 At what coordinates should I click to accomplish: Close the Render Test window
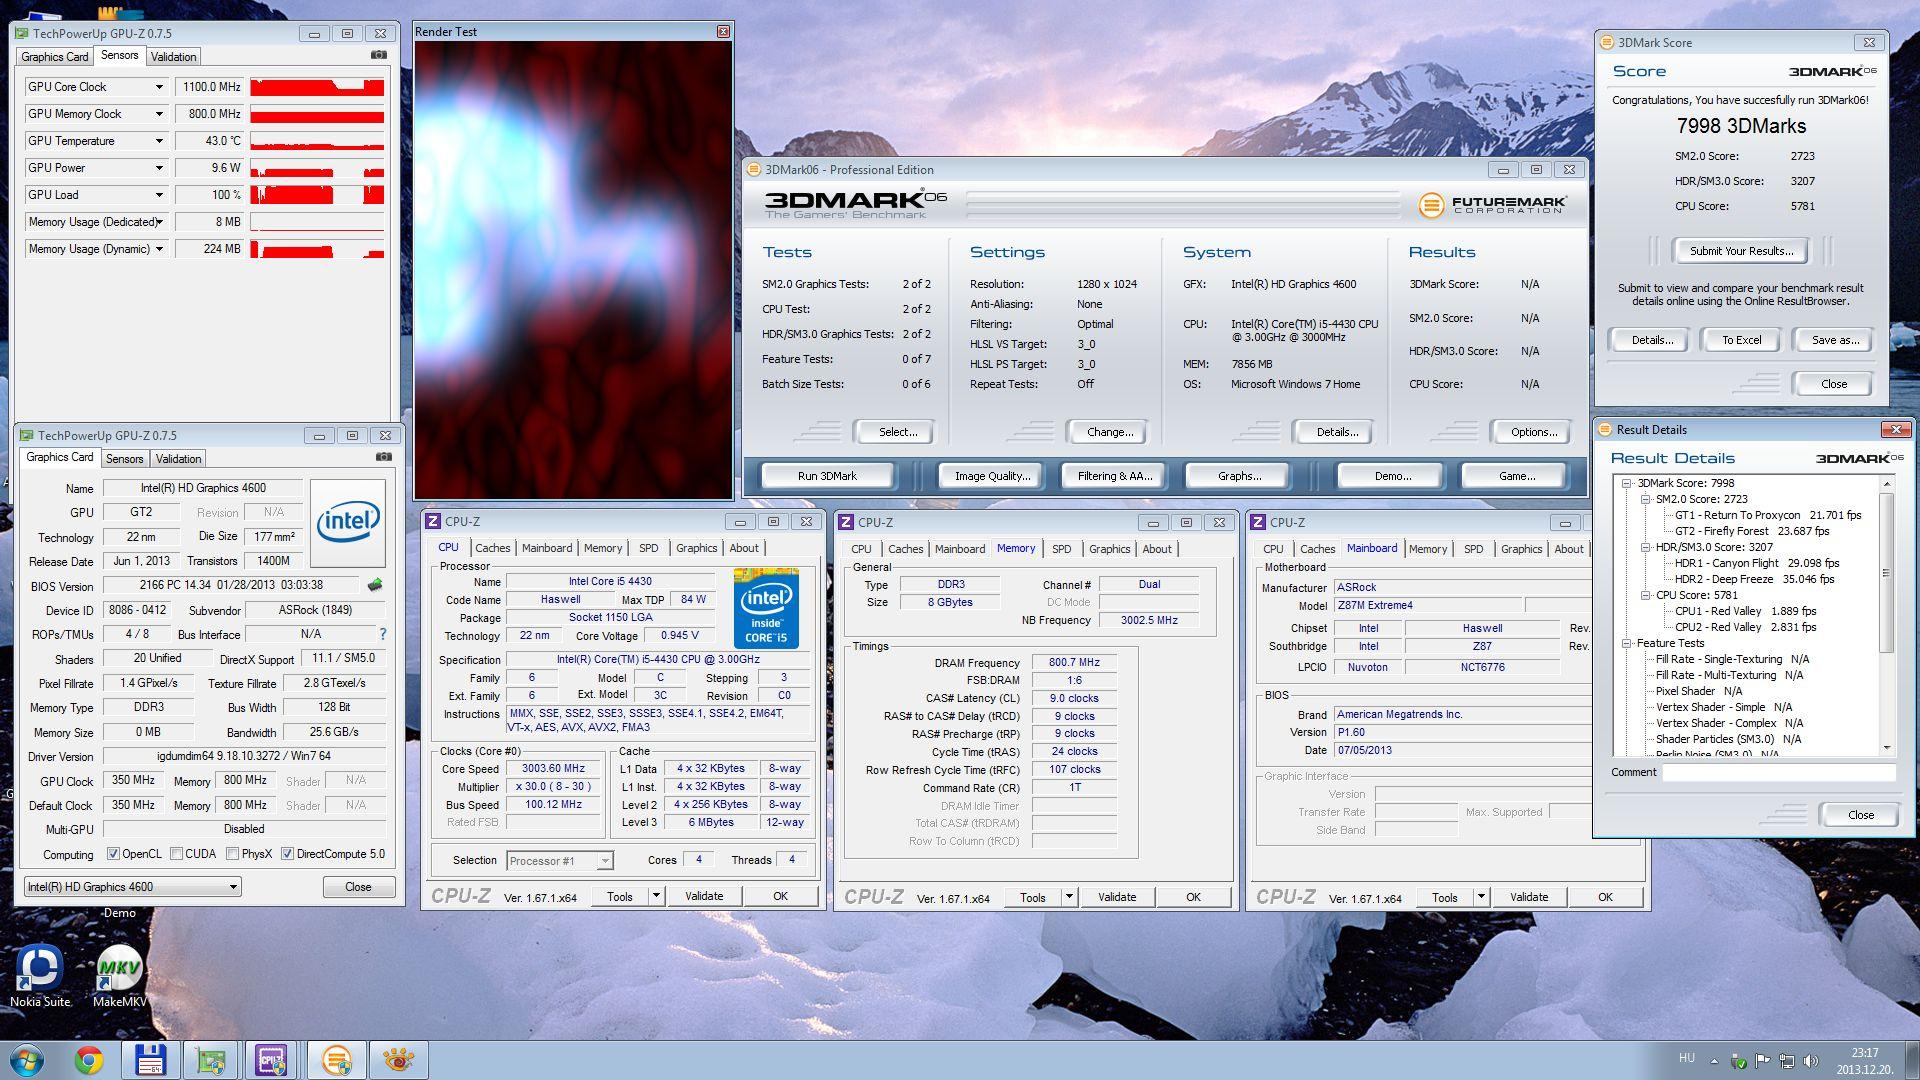[x=723, y=32]
